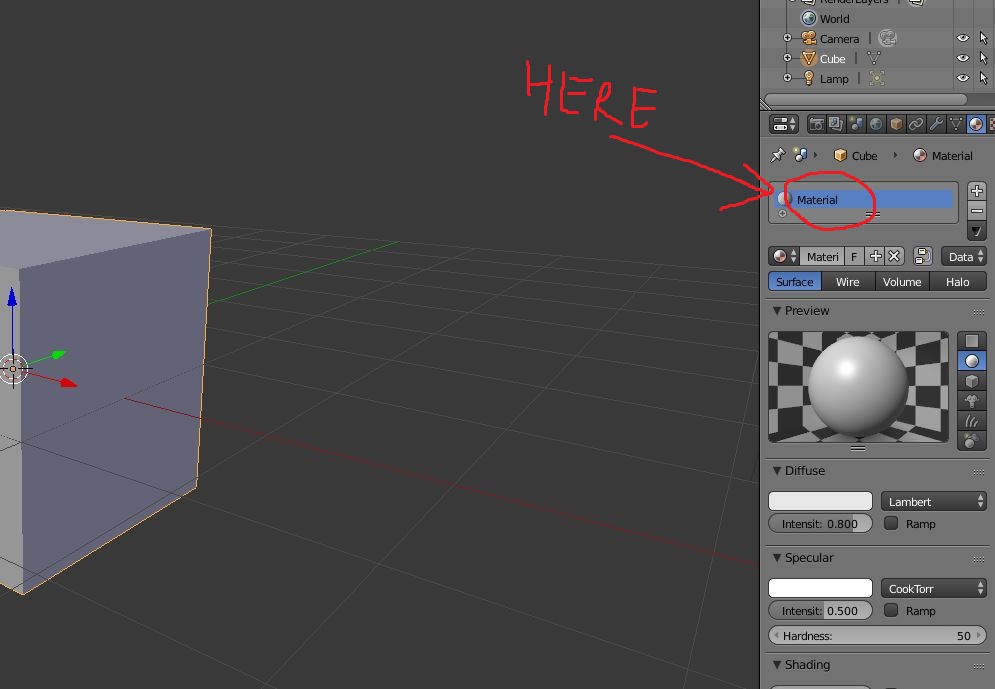995x689 pixels.
Task: Create new material with plus beside F
Action: 876,256
